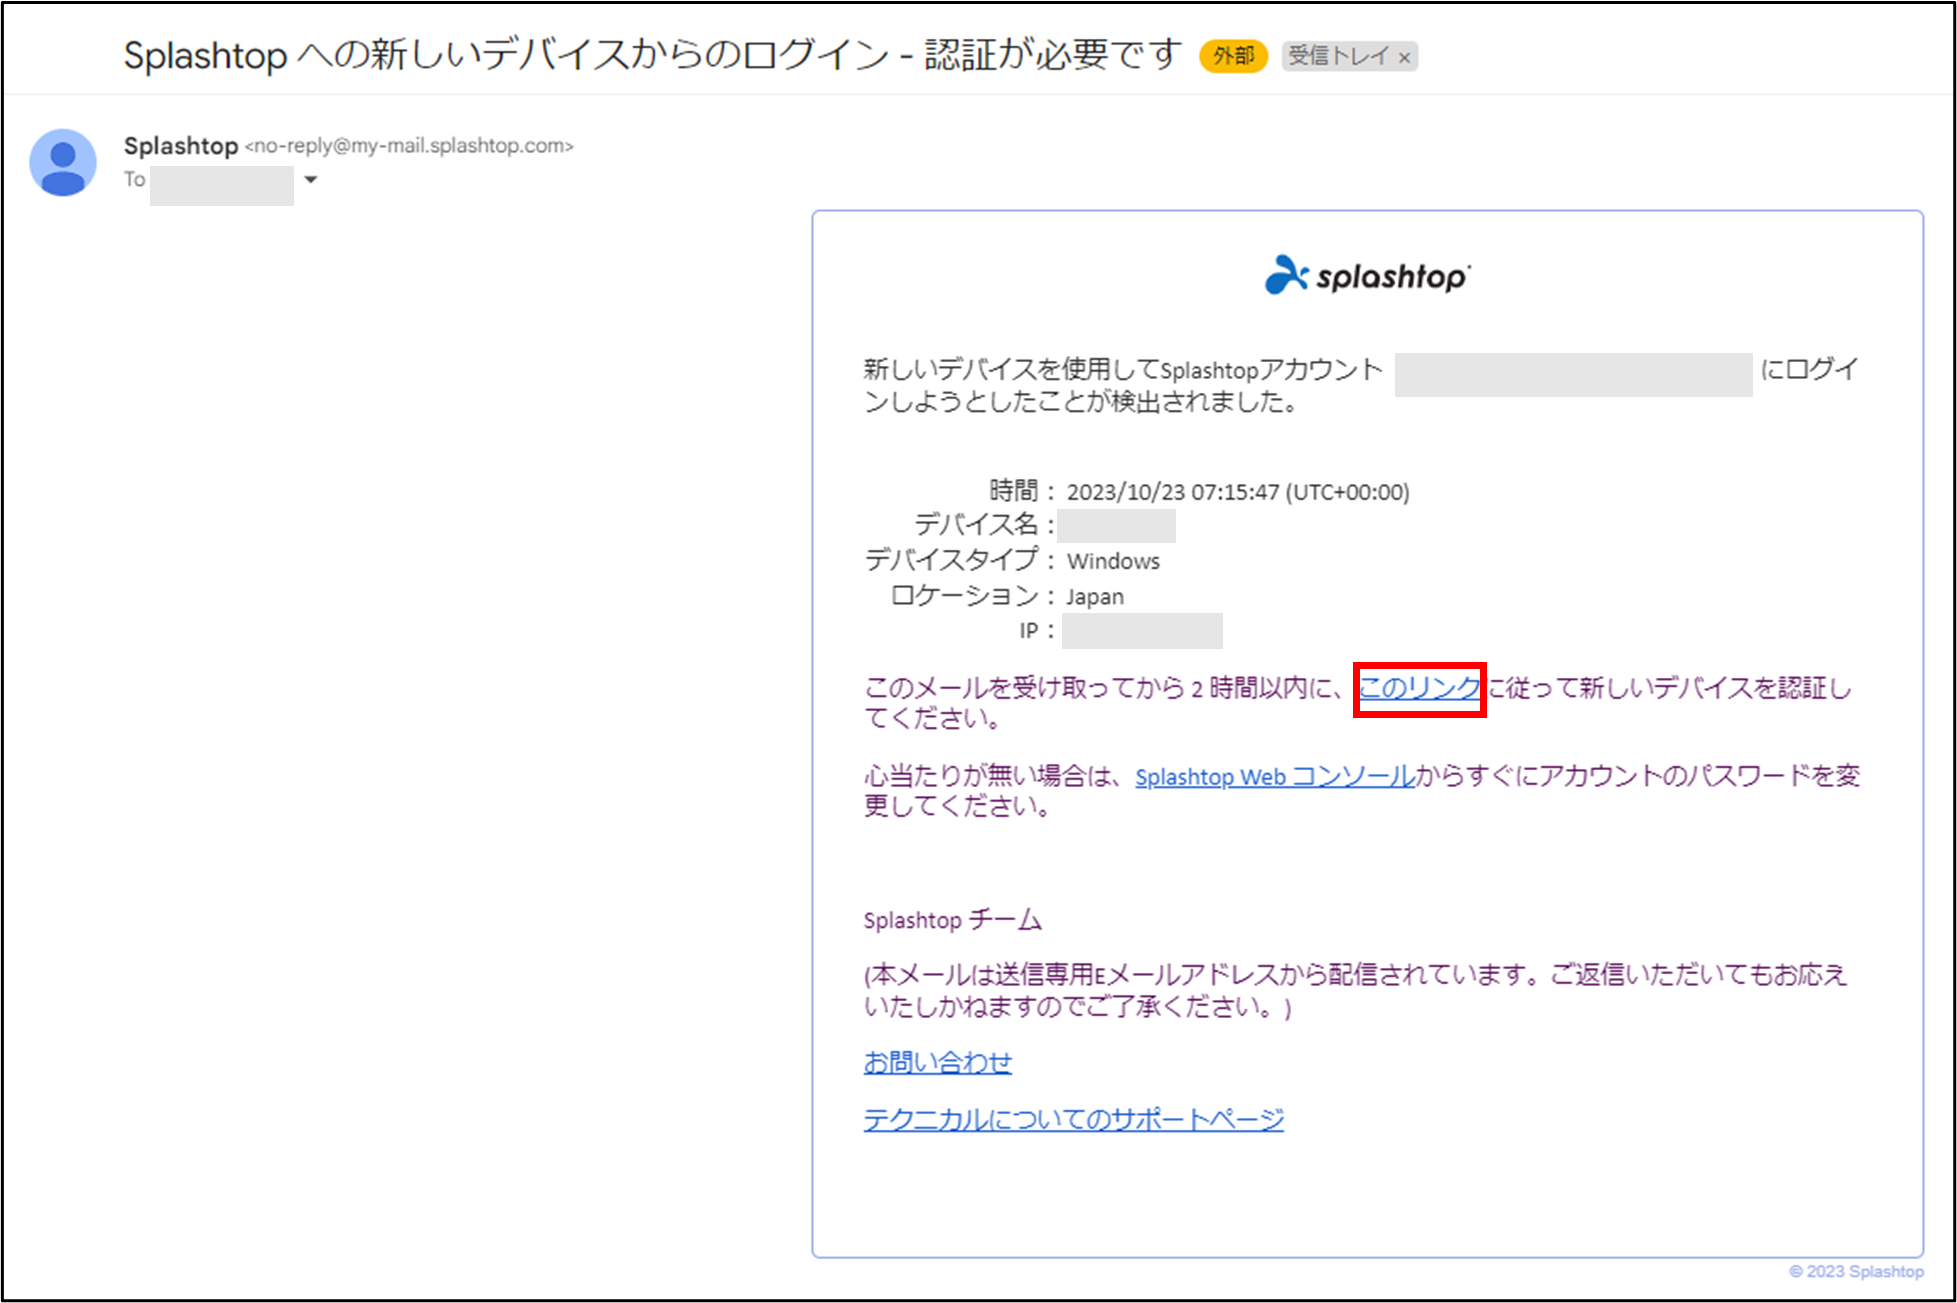Click timestamp 2023/10/23 07:15:47 (UTC+00:00)

(x=1238, y=492)
